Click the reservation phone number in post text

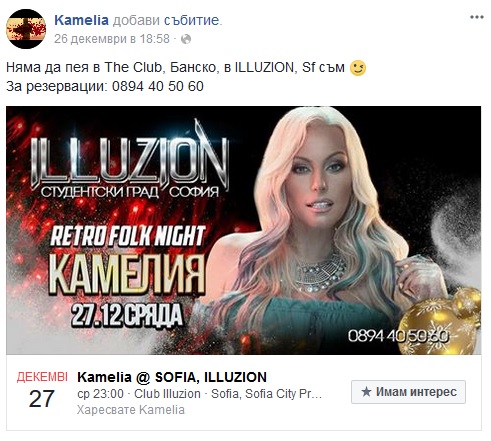158,86
